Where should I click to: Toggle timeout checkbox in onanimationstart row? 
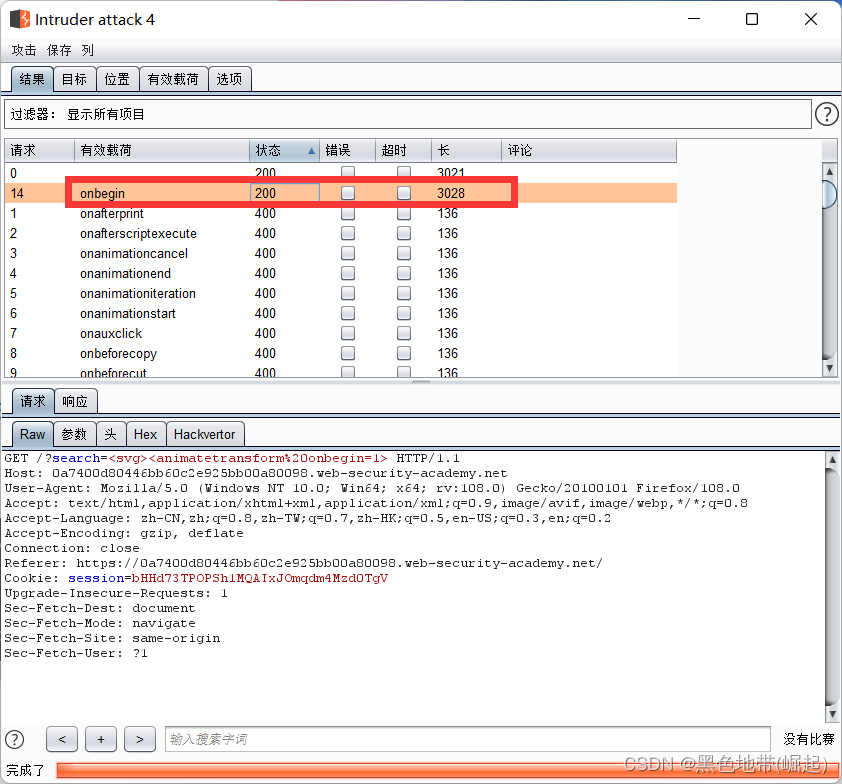point(404,313)
